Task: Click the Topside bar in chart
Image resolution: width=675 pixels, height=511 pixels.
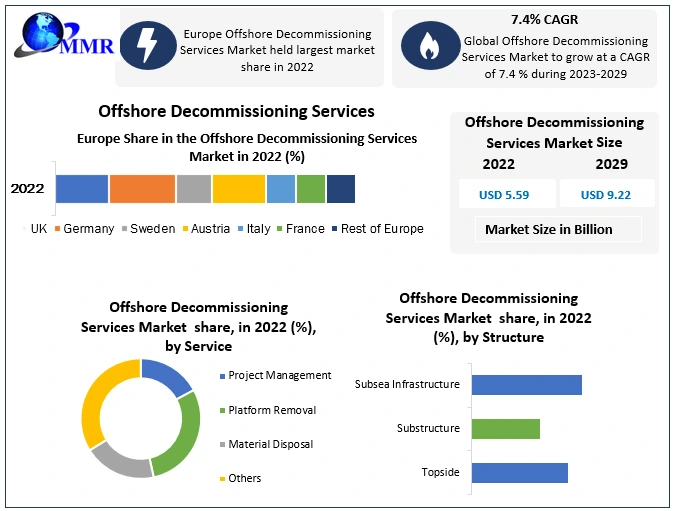Action: (519, 472)
